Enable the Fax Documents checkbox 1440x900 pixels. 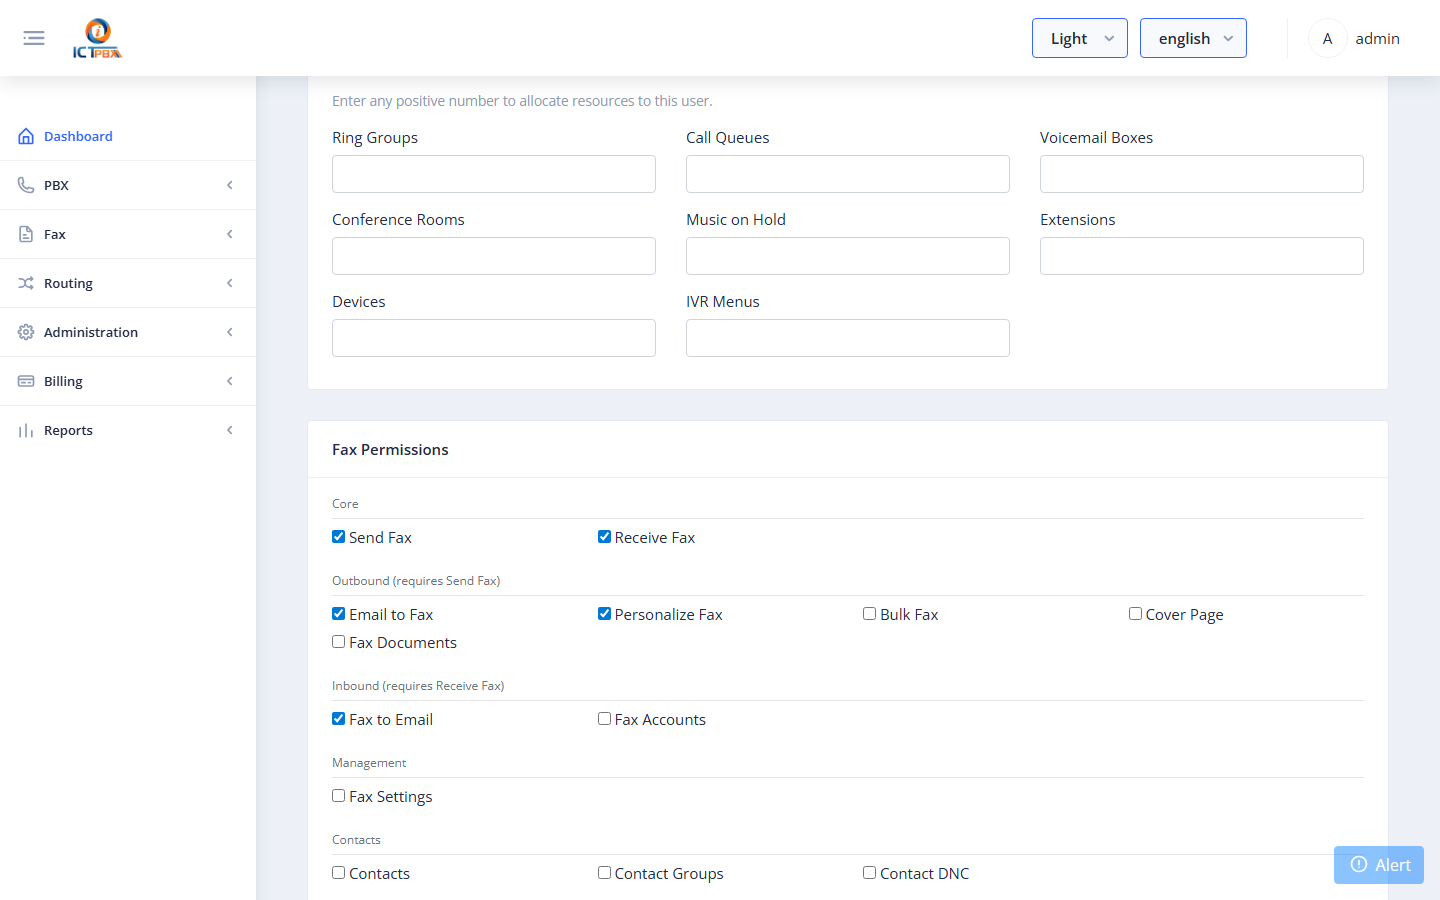click(339, 642)
